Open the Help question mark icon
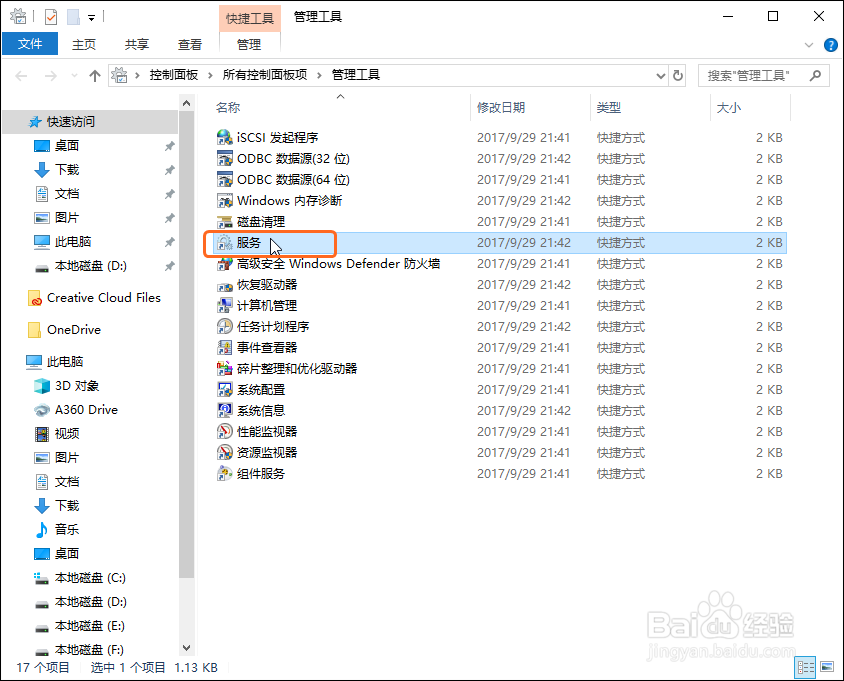 (x=832, y=44)
